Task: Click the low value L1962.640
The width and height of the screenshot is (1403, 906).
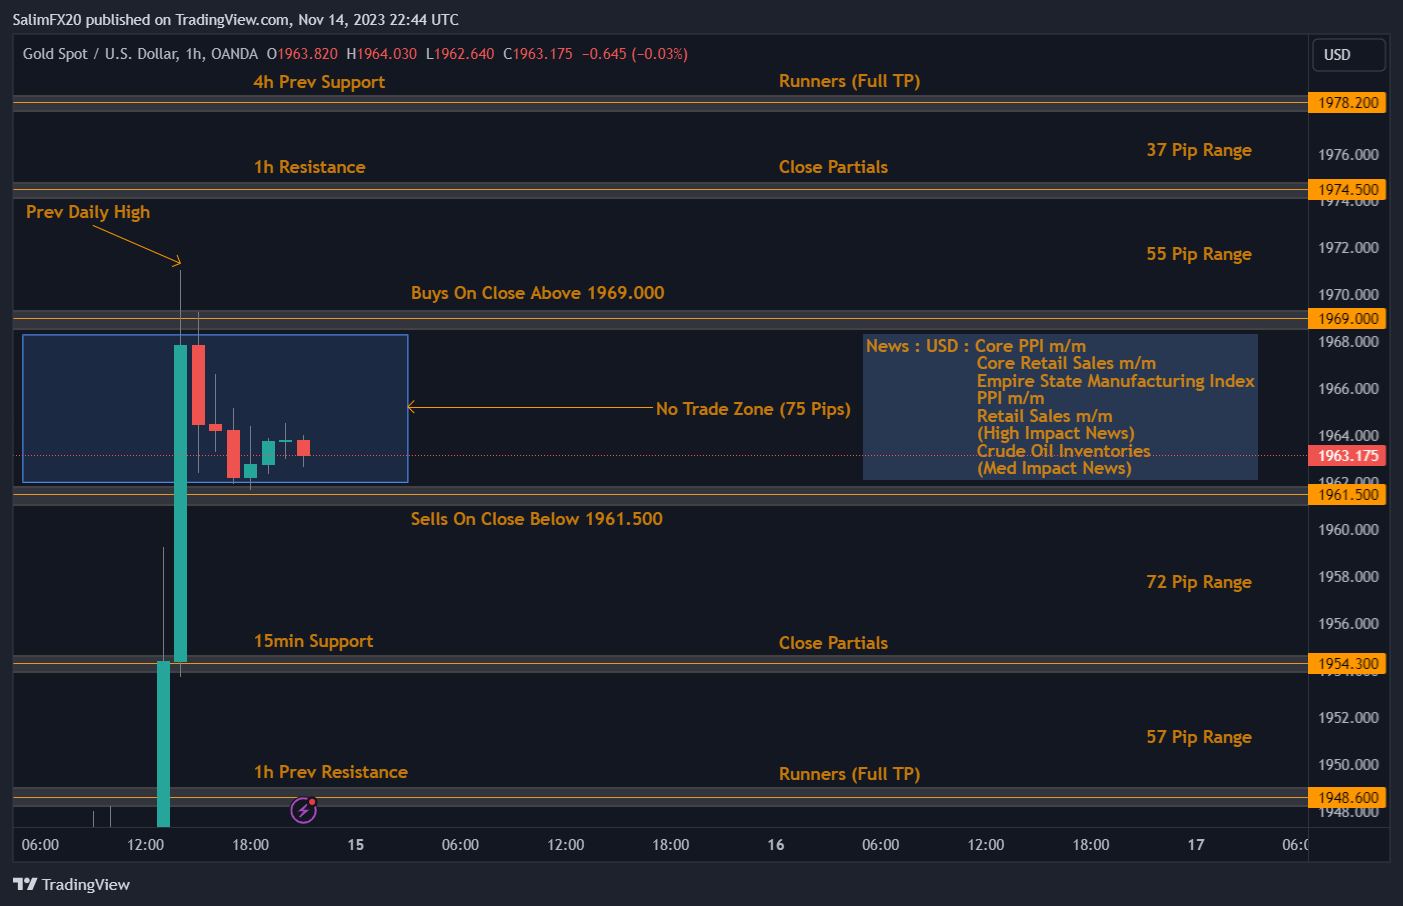Action: click(x=460, y=54)
